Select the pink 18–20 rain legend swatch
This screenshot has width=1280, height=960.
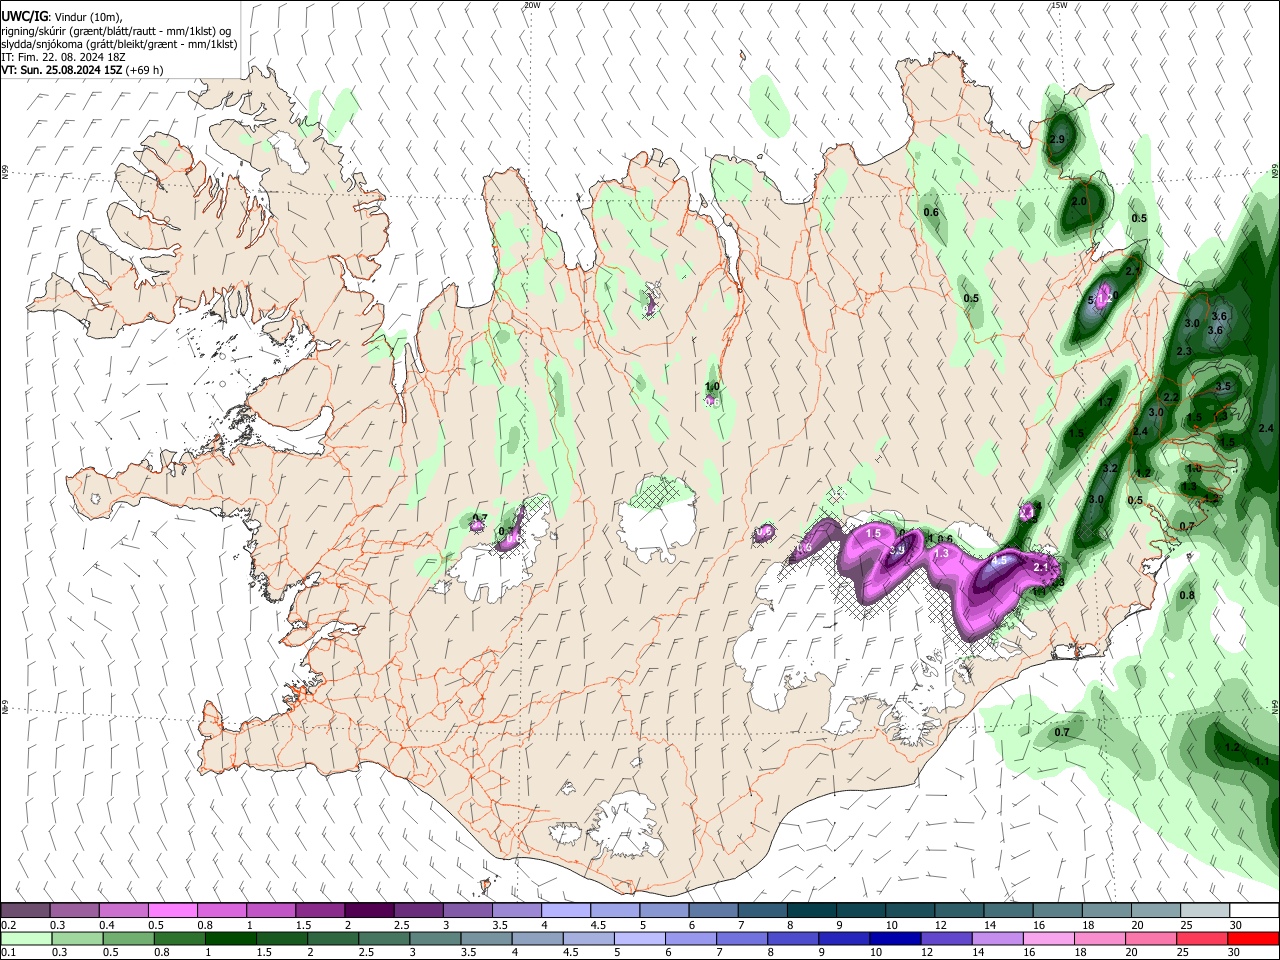(1100, 938)
